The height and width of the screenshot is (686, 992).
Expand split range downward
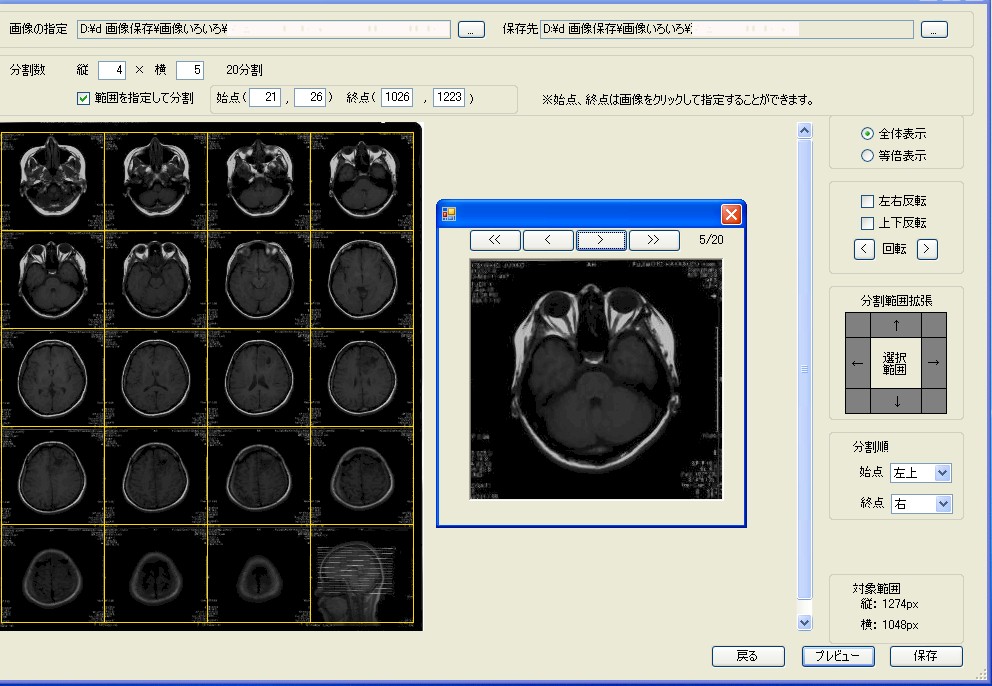(x=896, y=402)
